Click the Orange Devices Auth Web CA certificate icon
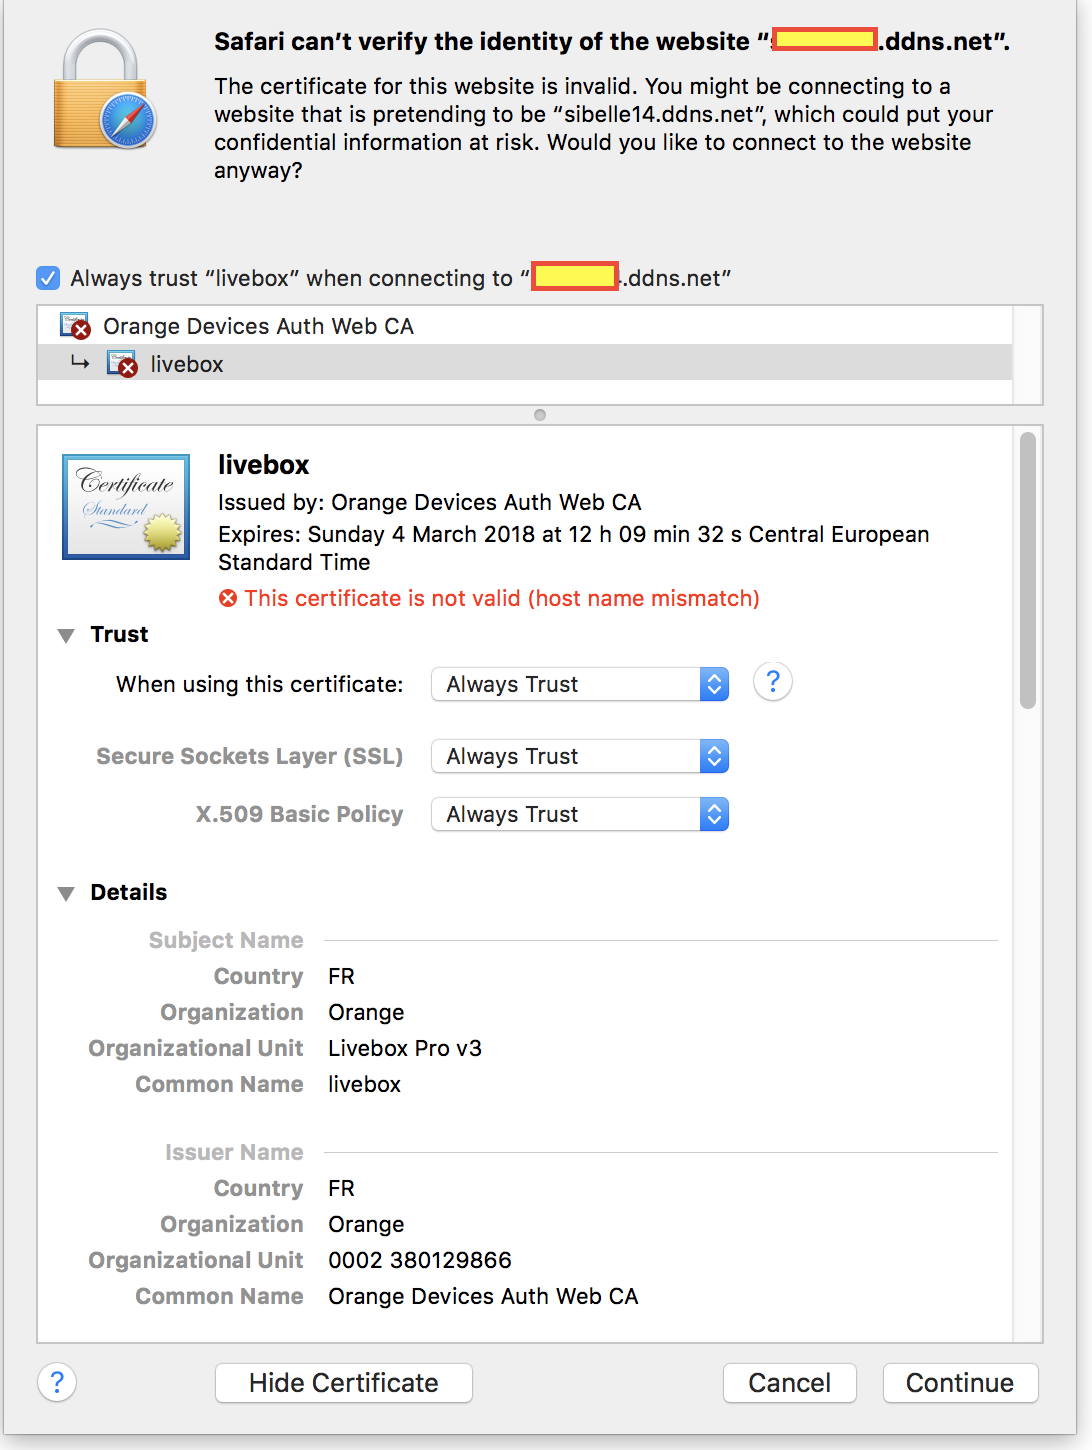Image resolution: width=1092 pixels, height=1450 pixels. click(75, 326)
